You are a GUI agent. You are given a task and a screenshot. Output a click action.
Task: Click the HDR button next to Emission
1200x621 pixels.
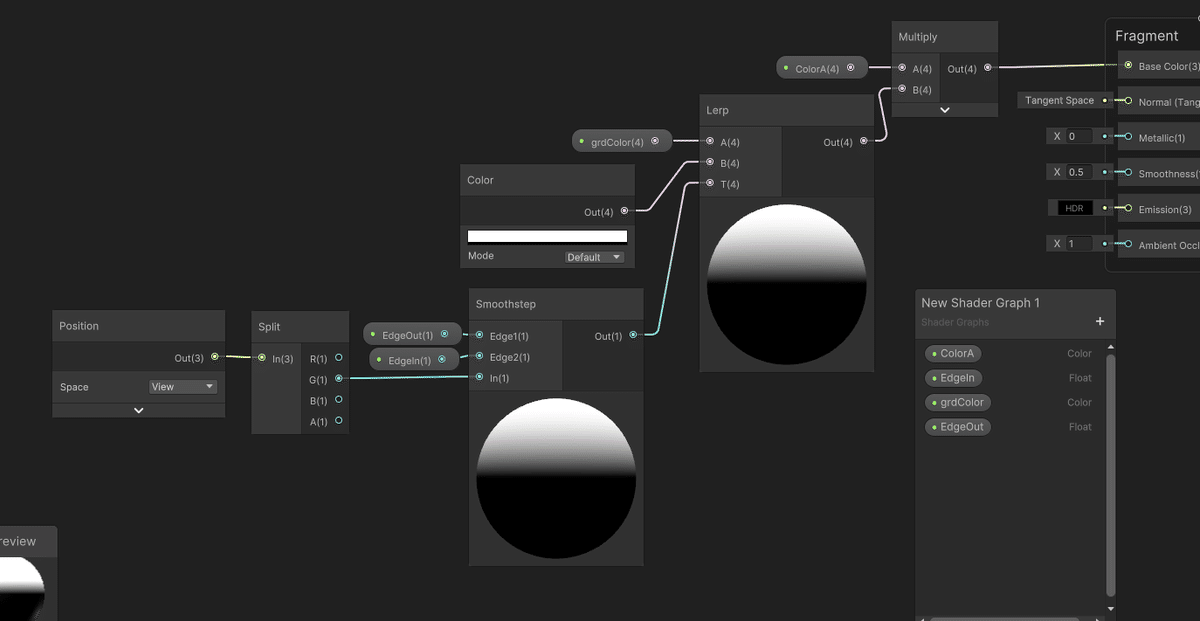pos(1074,208)
